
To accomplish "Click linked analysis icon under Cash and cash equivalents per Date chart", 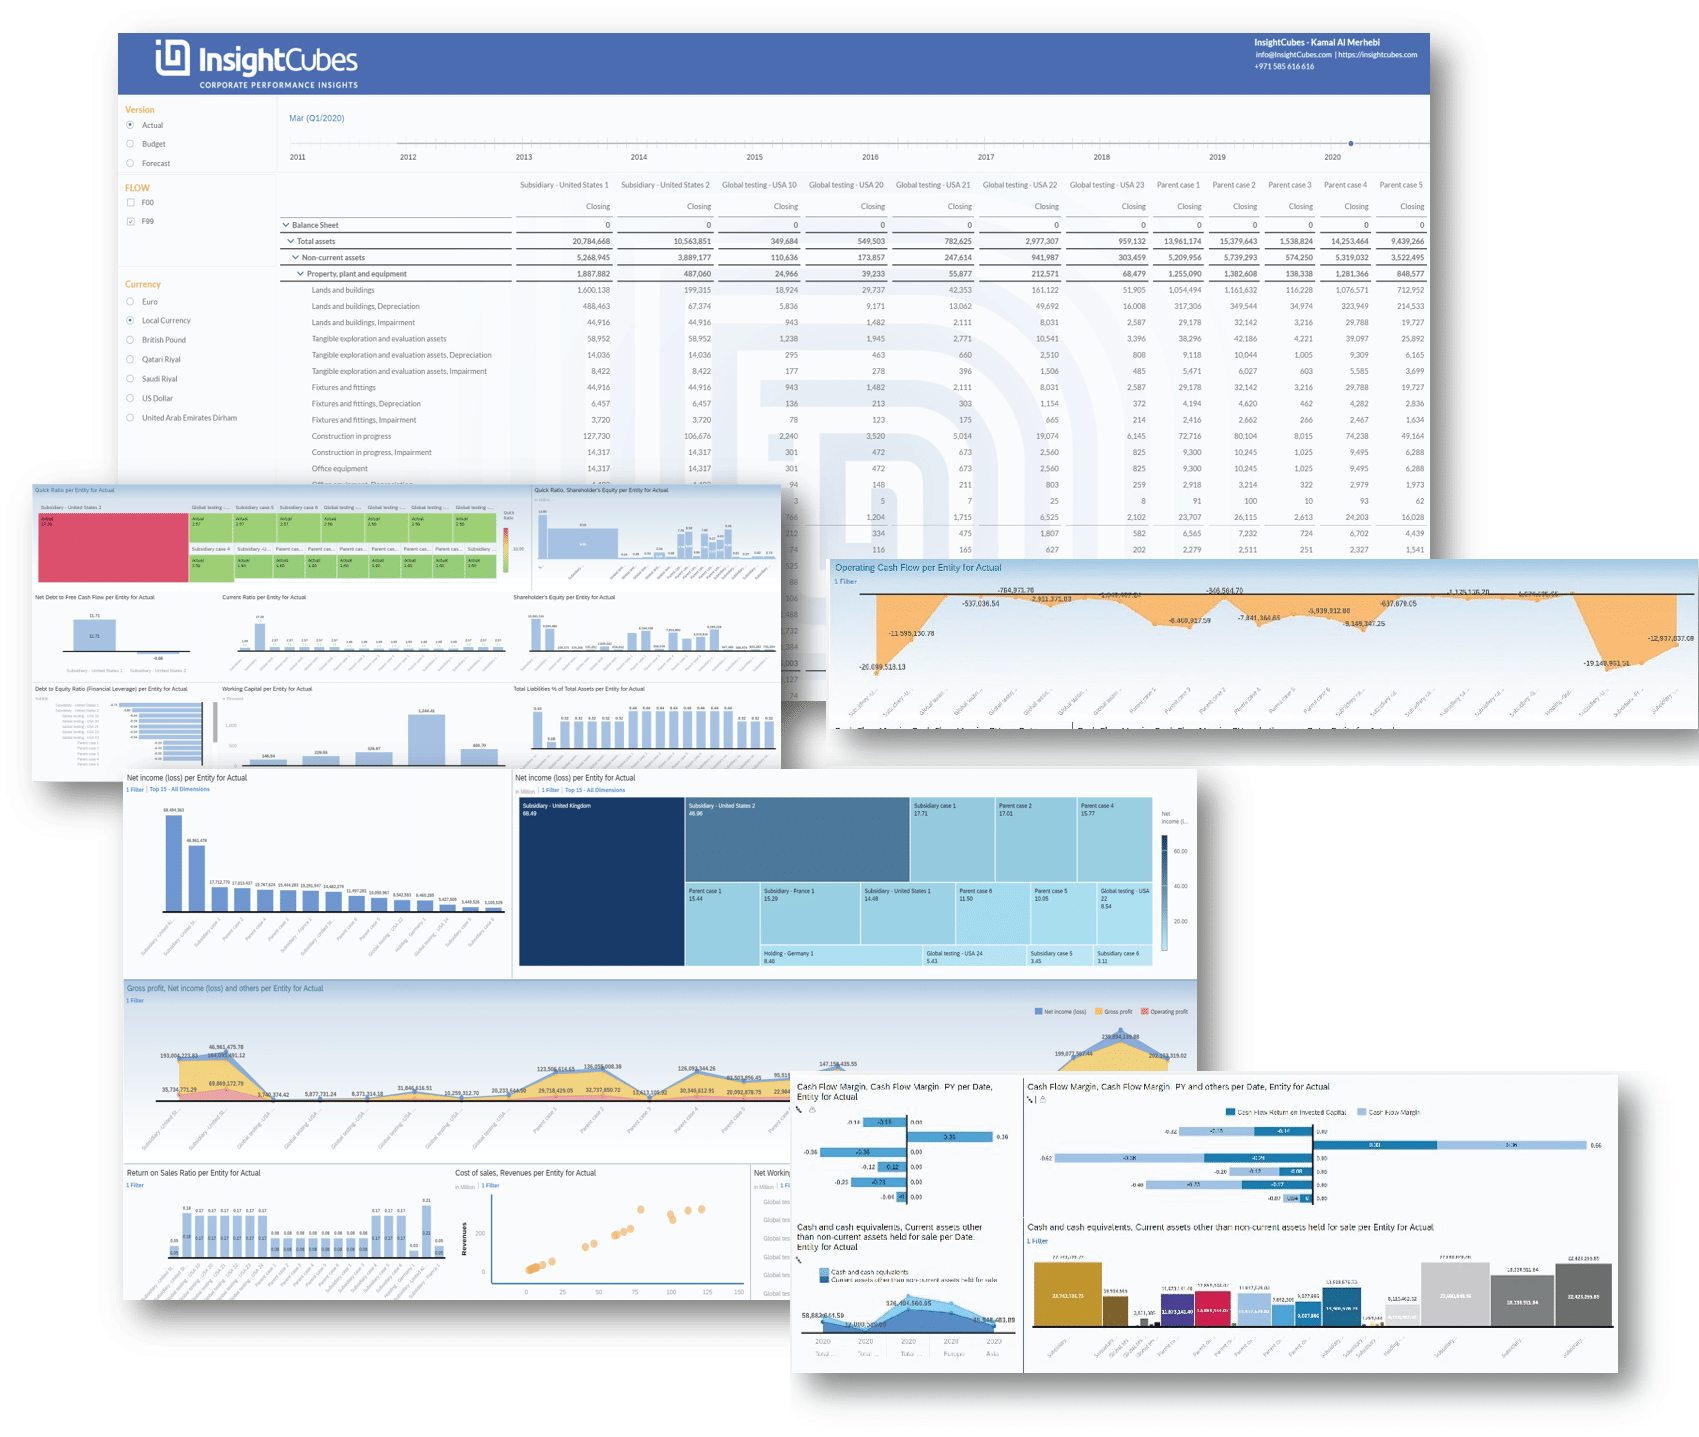I will (x=799, y=1260).
